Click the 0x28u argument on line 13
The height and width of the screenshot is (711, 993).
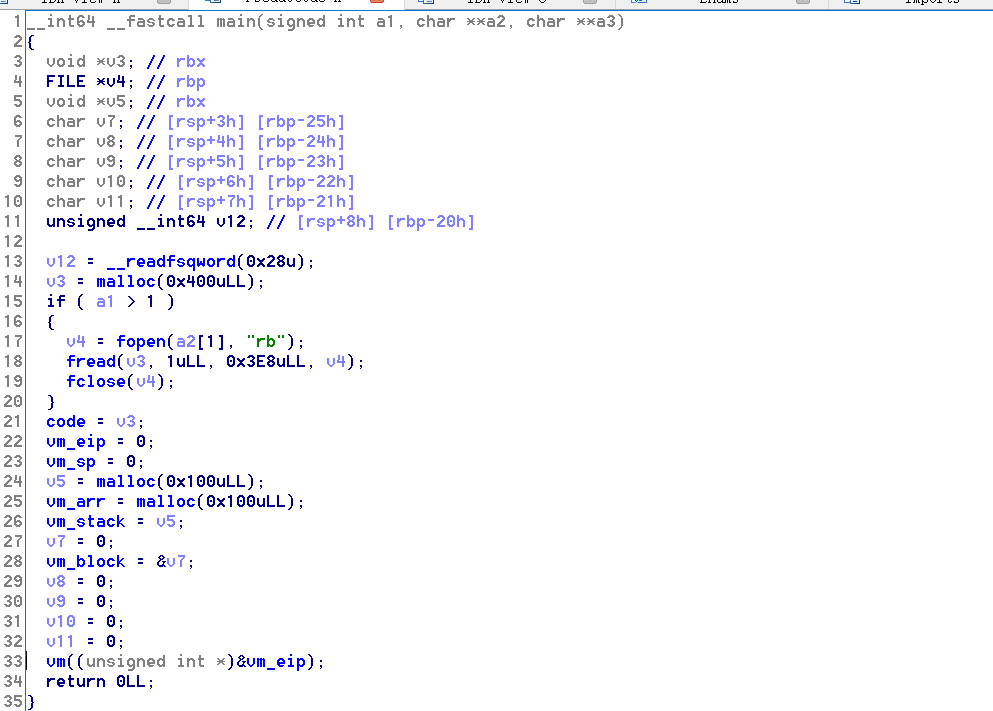[270, 261]
